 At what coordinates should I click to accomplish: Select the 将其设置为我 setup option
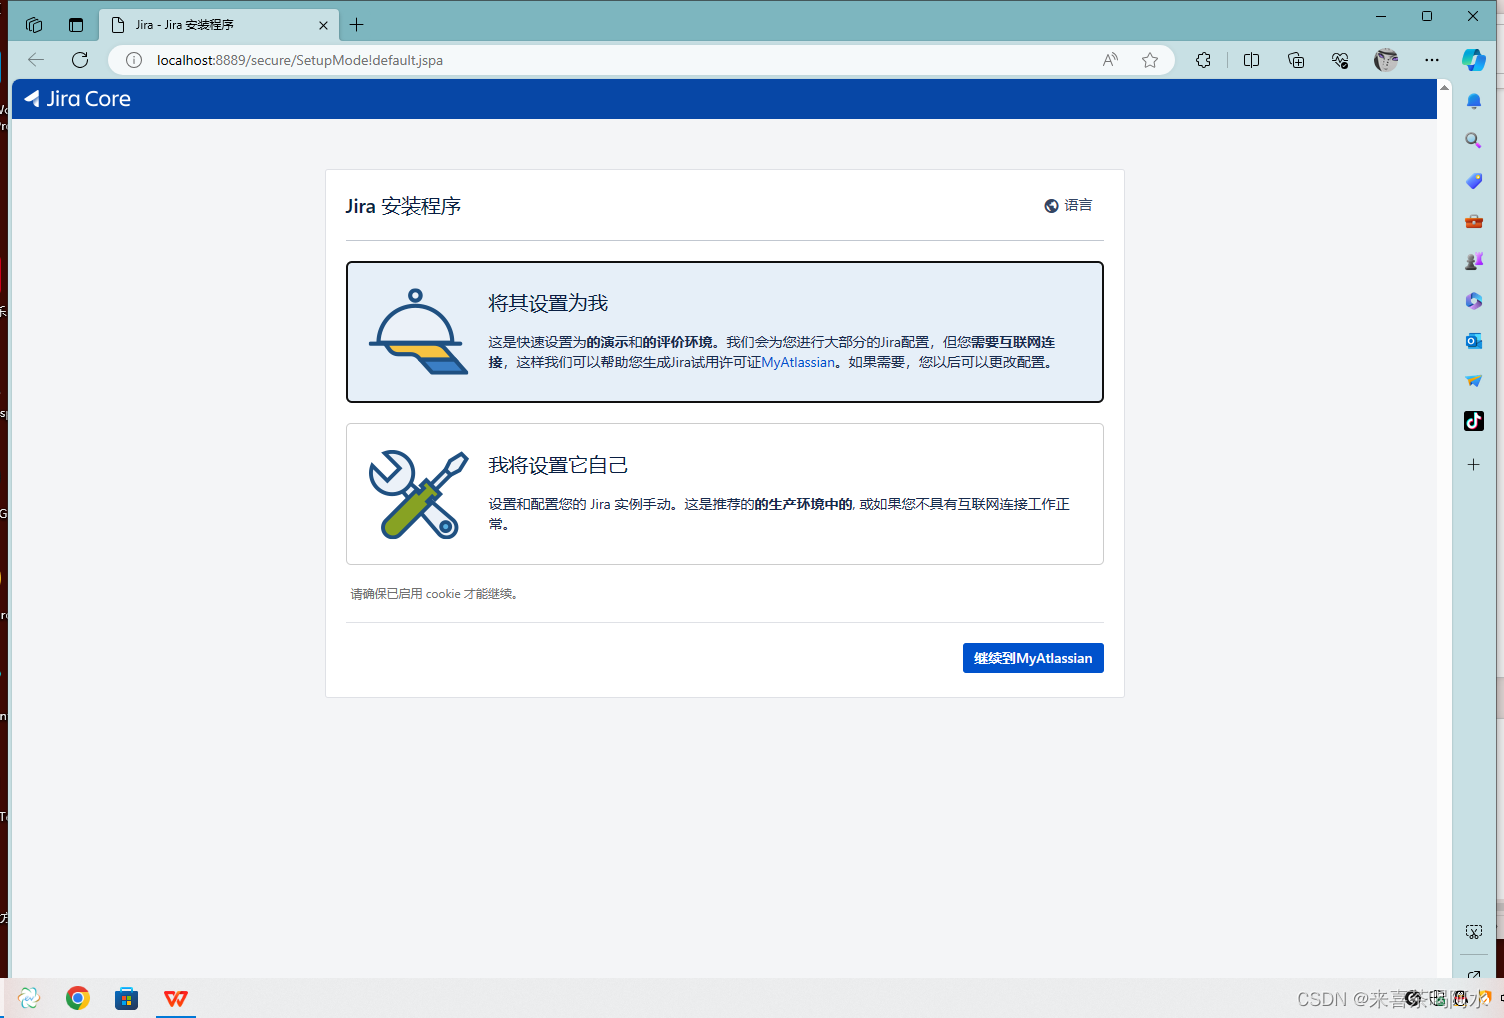pos(724,331)
